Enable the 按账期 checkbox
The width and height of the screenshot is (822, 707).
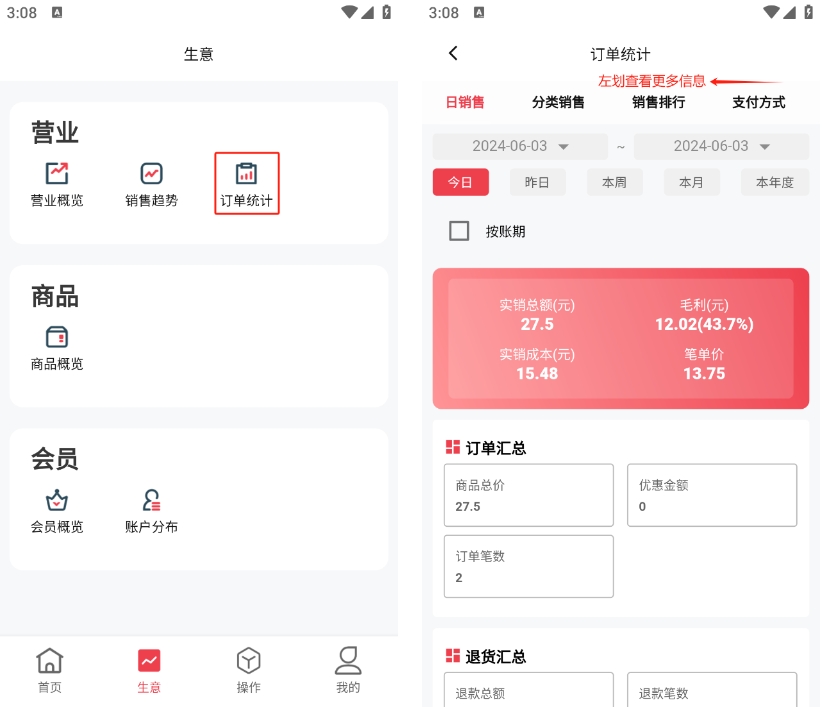tap(459, 231)
